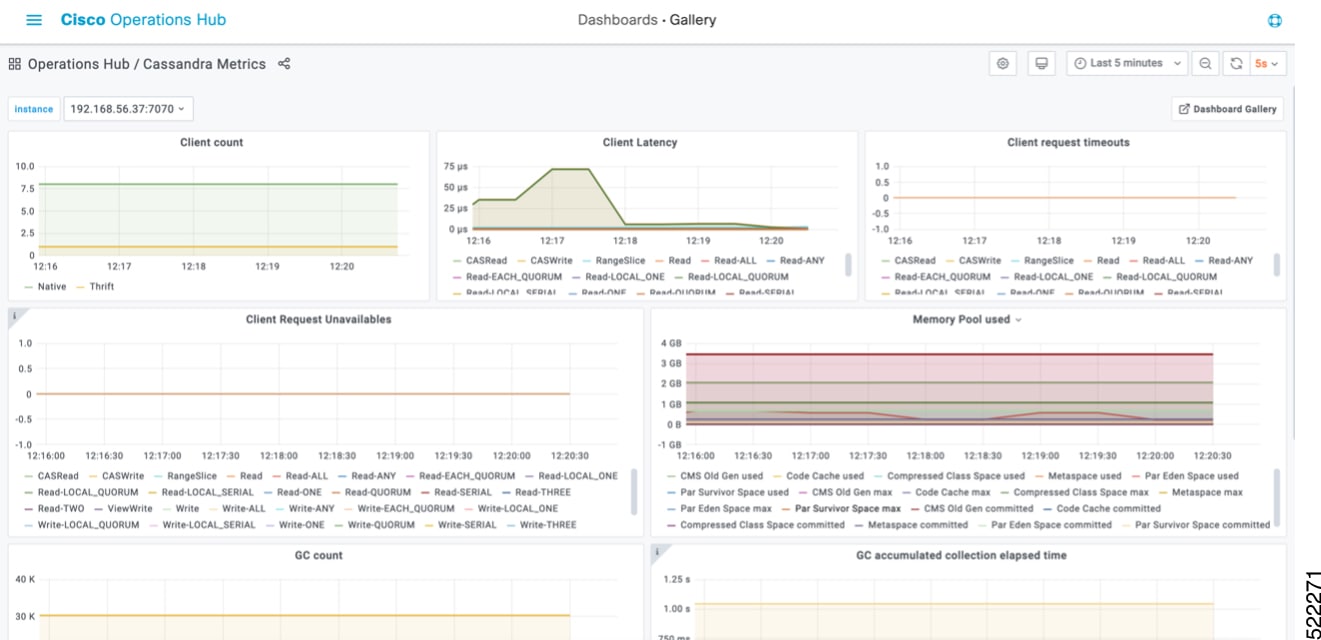Viewport: 1321px width, 640px height.
Task: Open the Last 5 minutes time picker
Action: pos(1127,63)
